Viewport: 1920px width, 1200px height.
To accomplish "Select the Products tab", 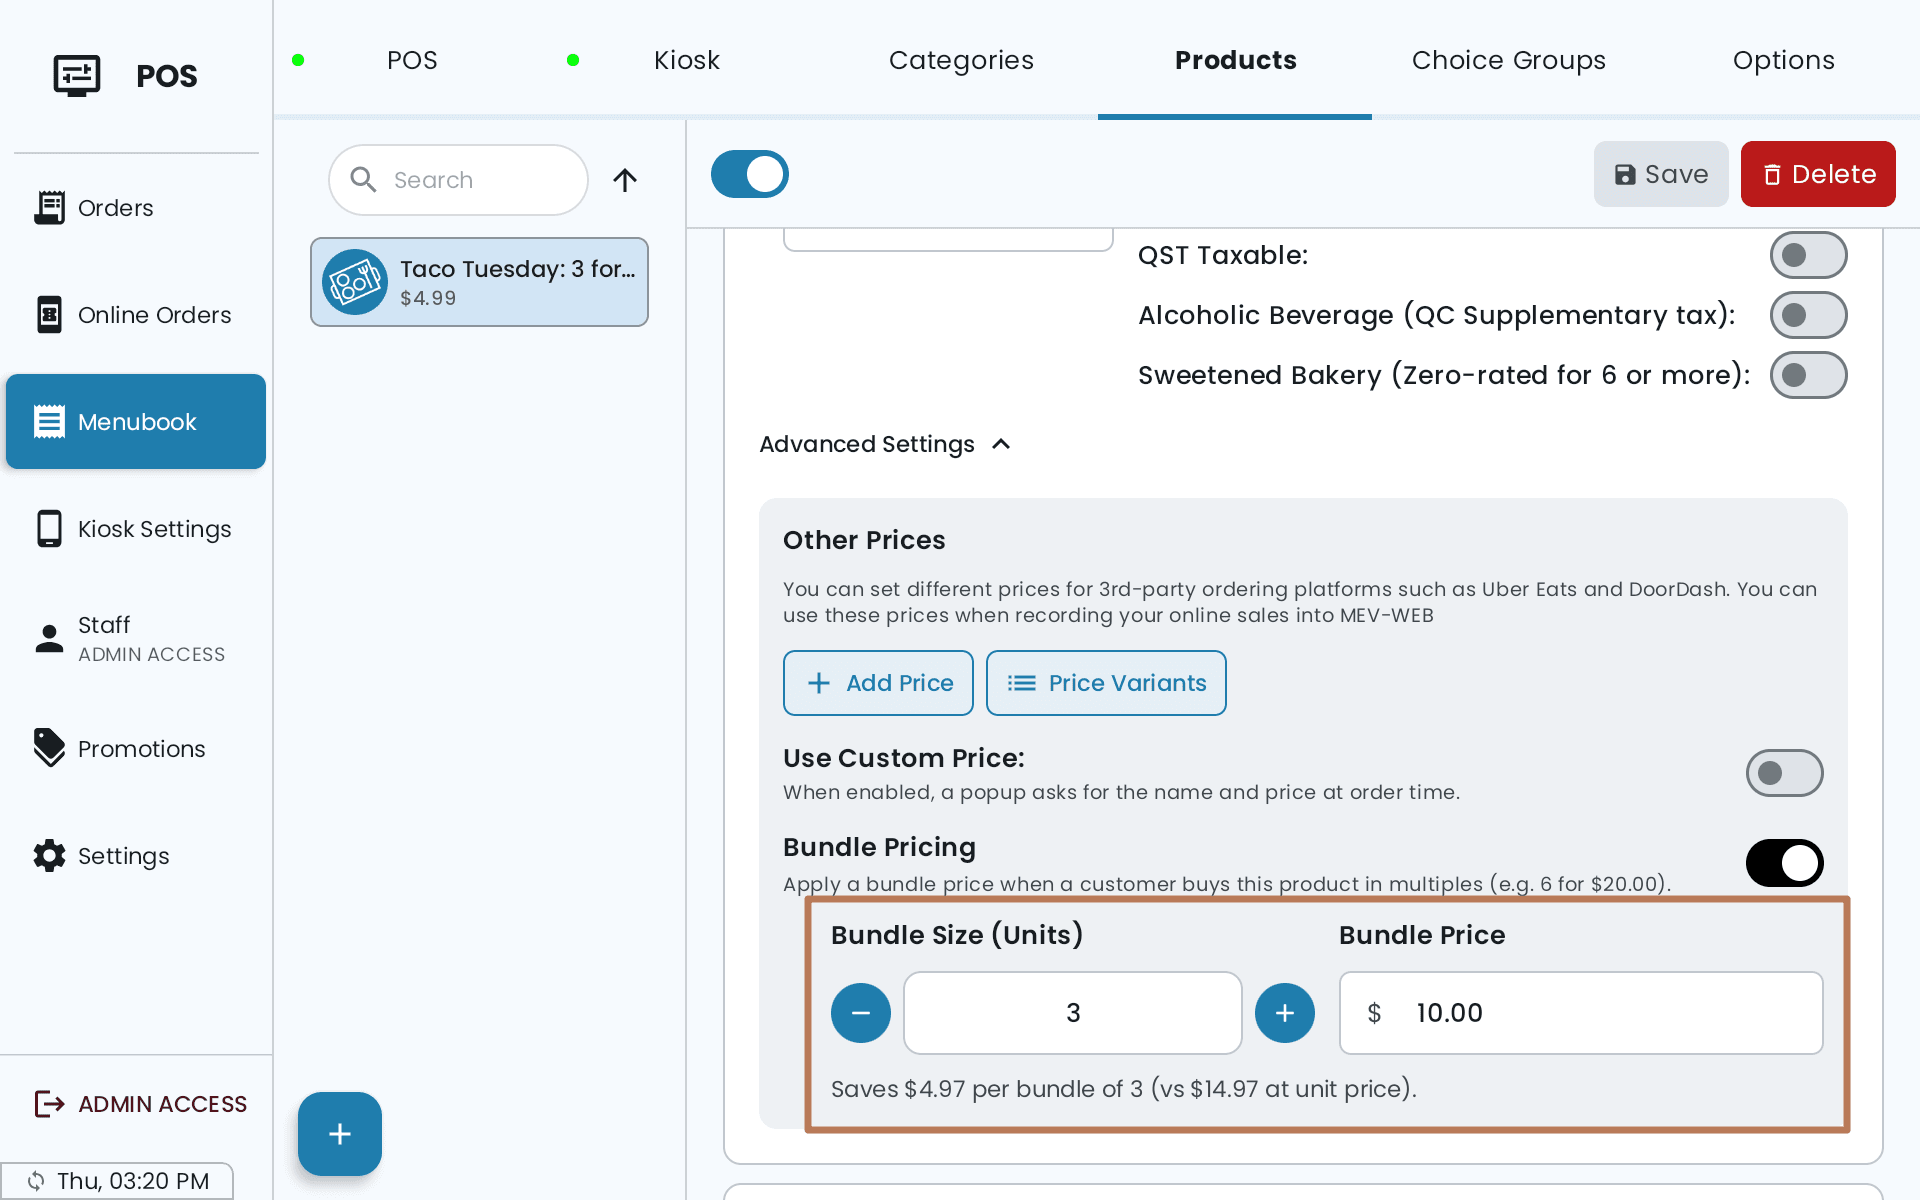I will [1235, 60].
